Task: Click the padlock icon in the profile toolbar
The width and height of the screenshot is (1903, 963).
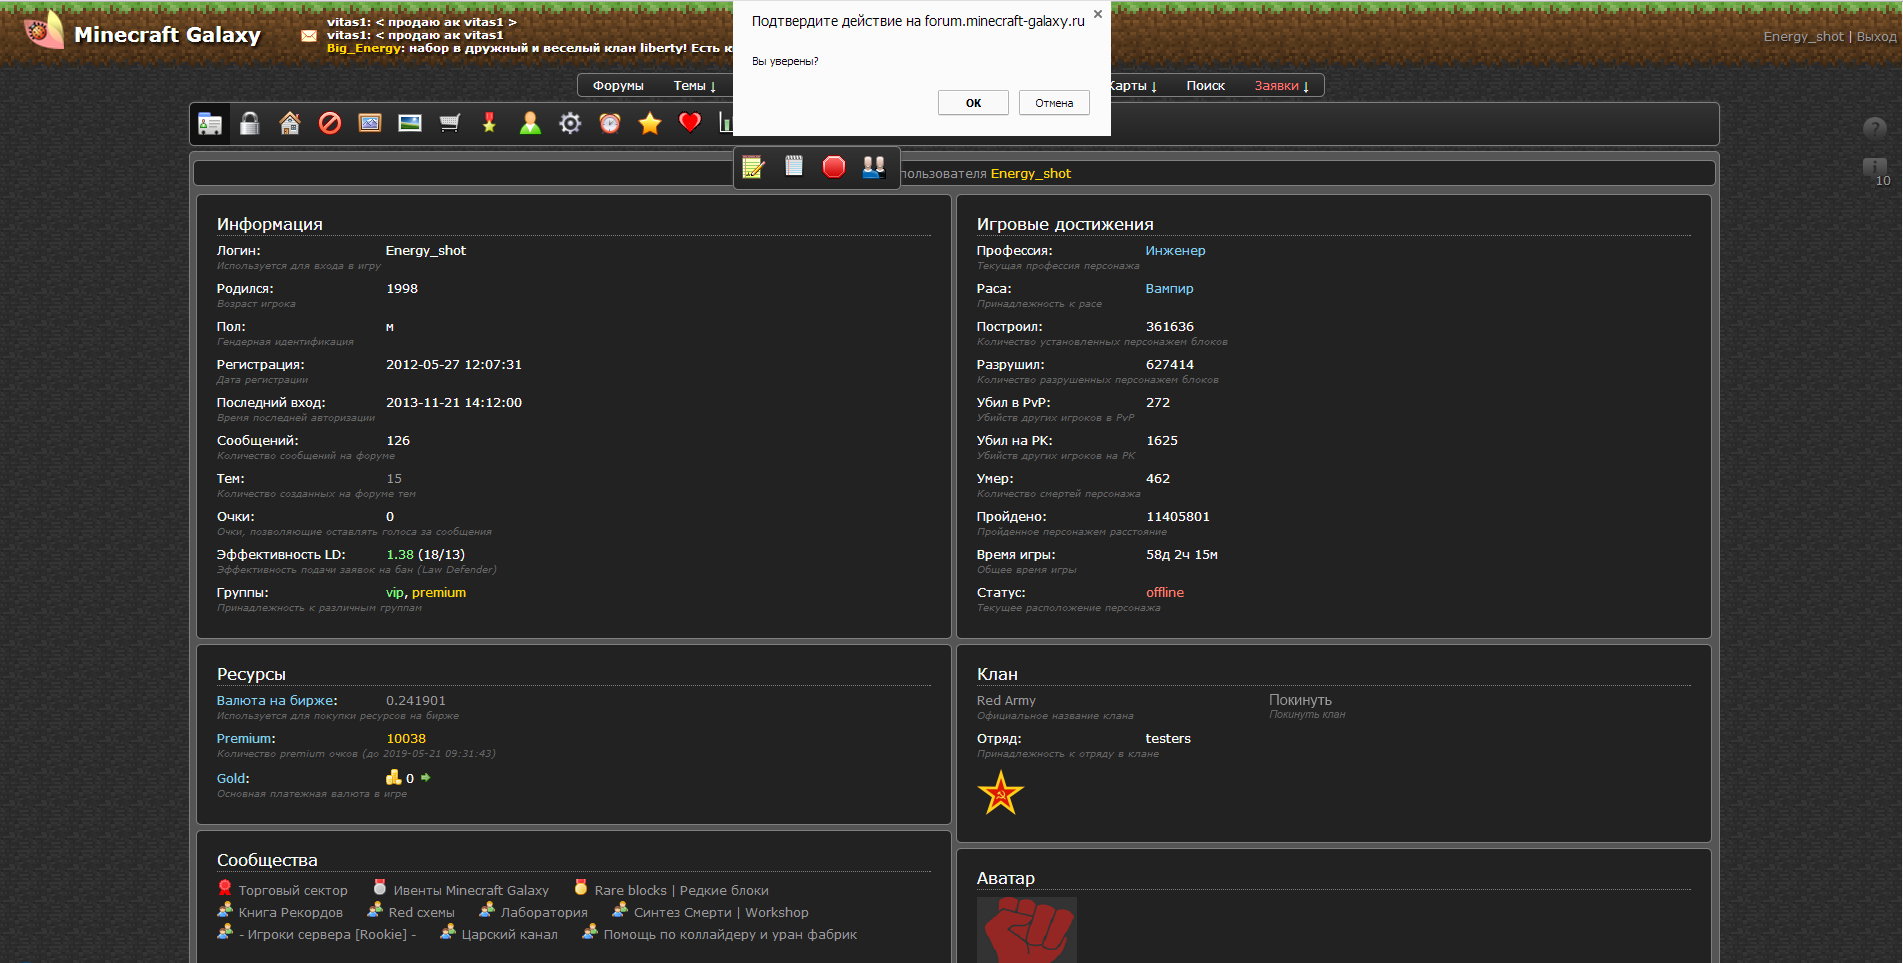Action: [x=250, y=123]
